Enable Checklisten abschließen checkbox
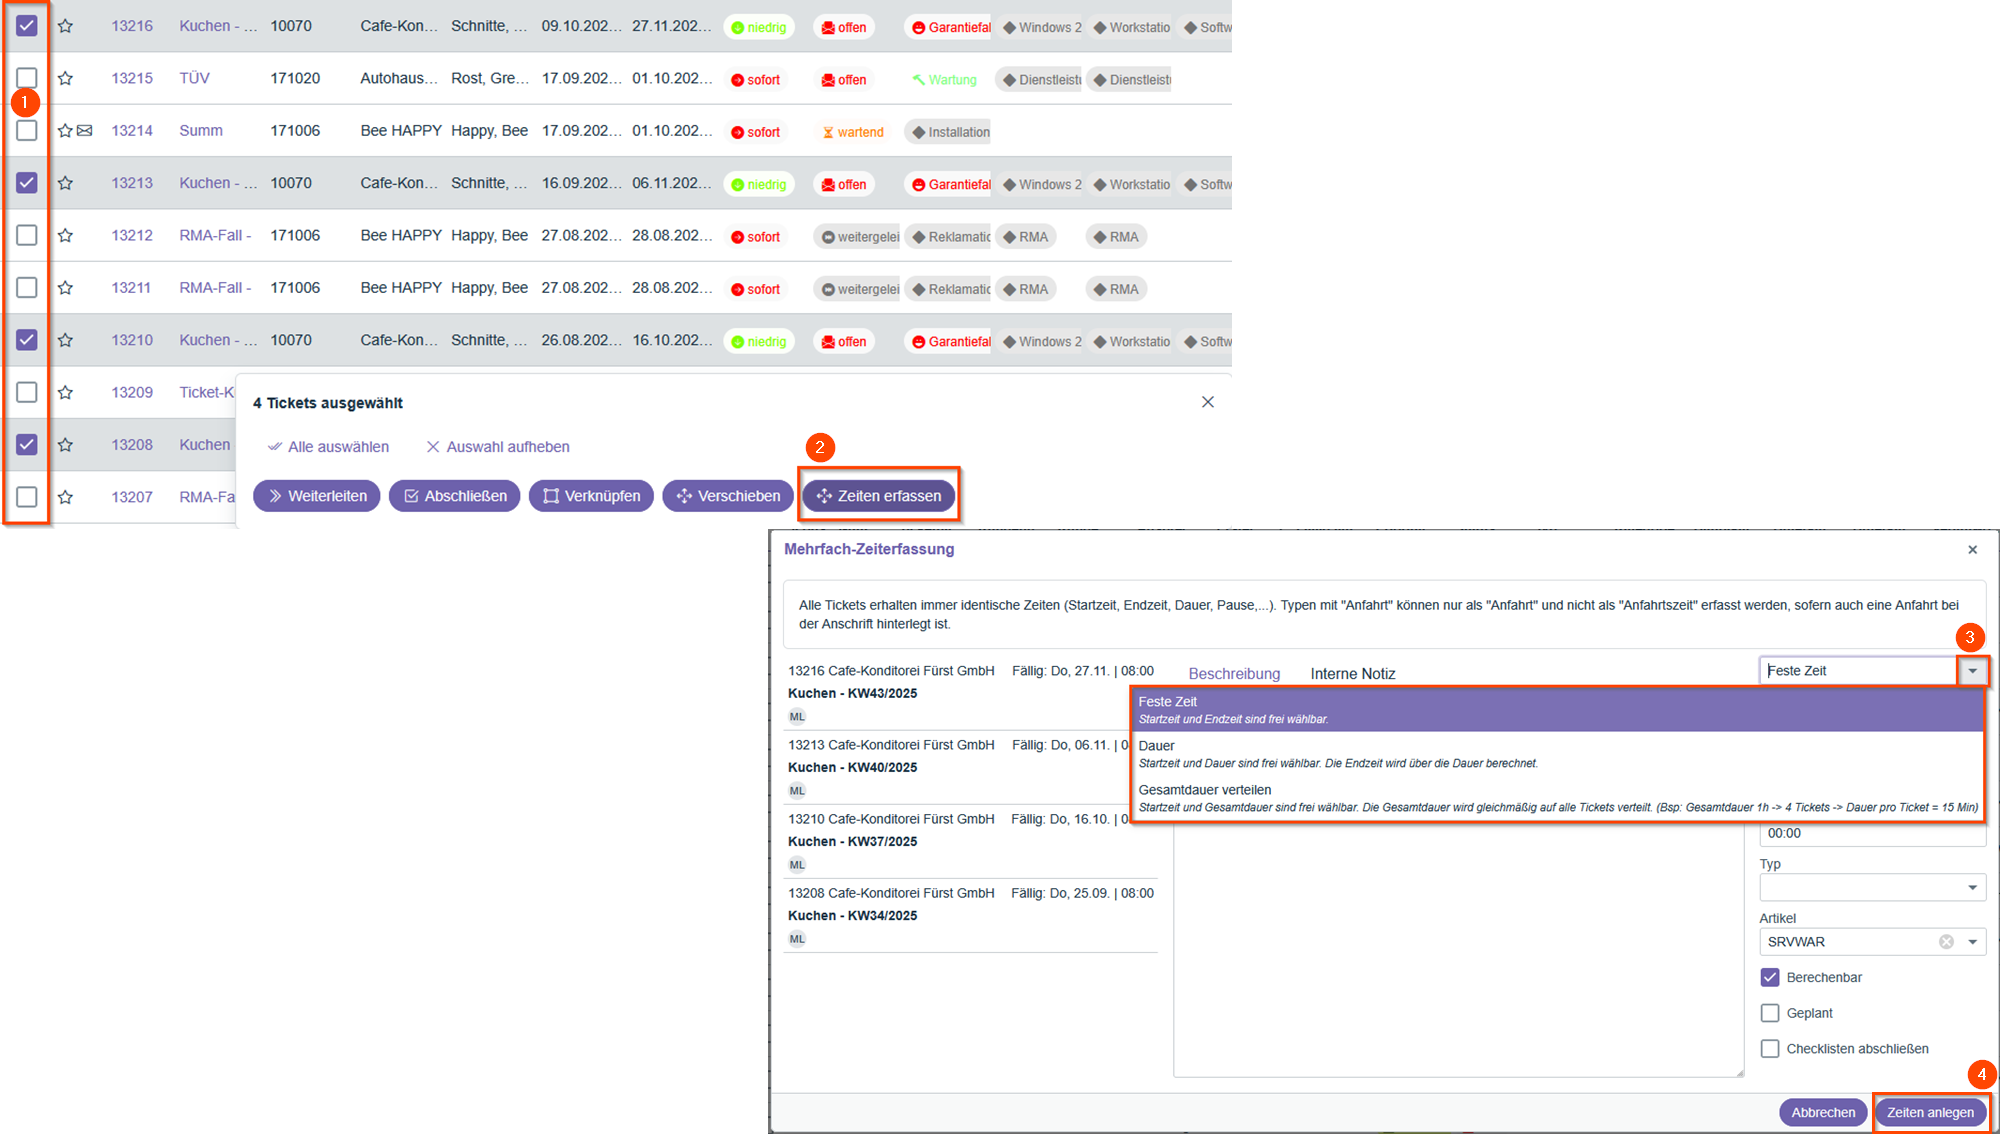The width and height of the screenshot is (2000, 1134). (1770, 1049)
